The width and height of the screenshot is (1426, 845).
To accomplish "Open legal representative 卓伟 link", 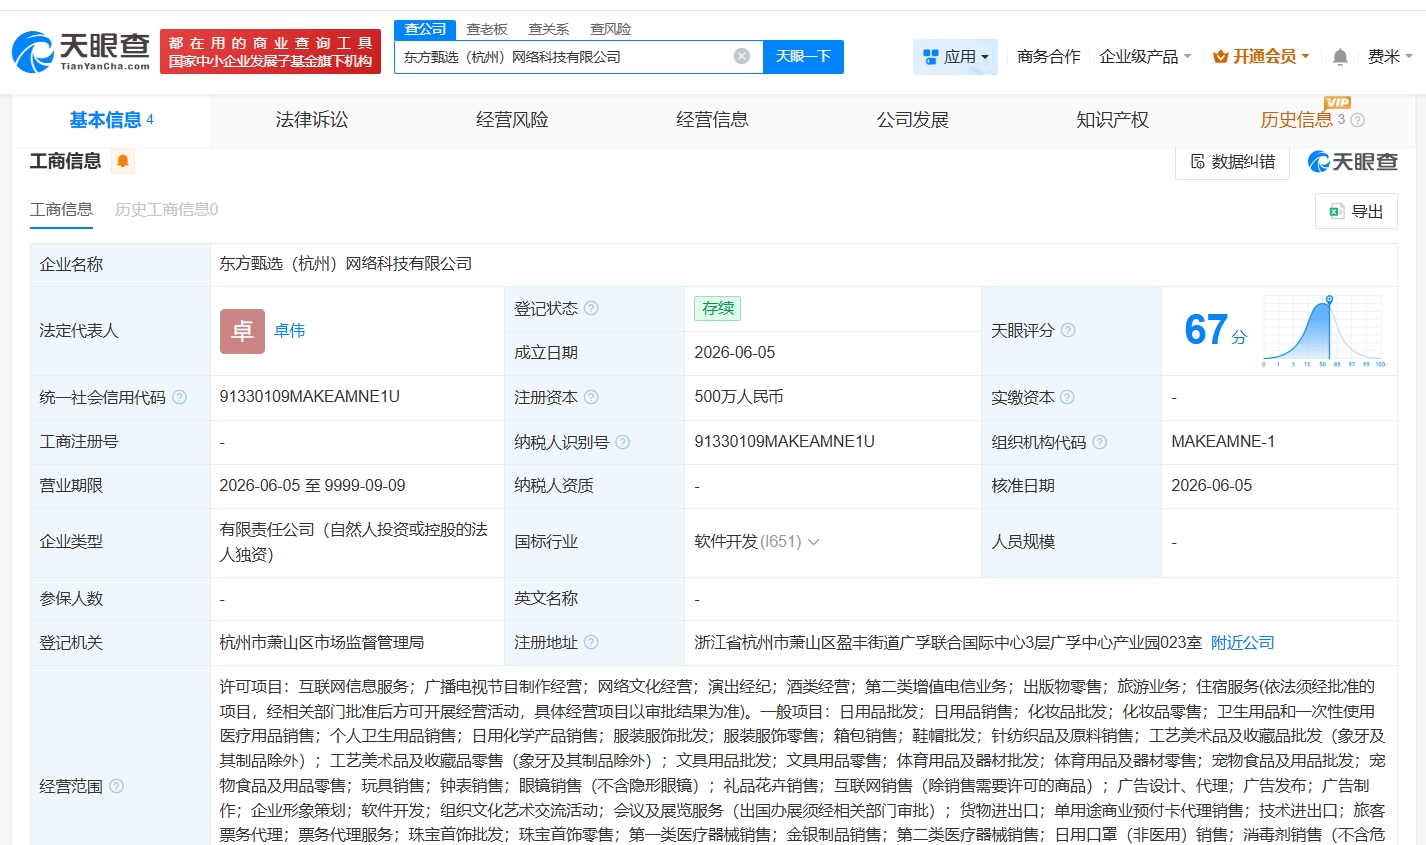I will point(290,331).
